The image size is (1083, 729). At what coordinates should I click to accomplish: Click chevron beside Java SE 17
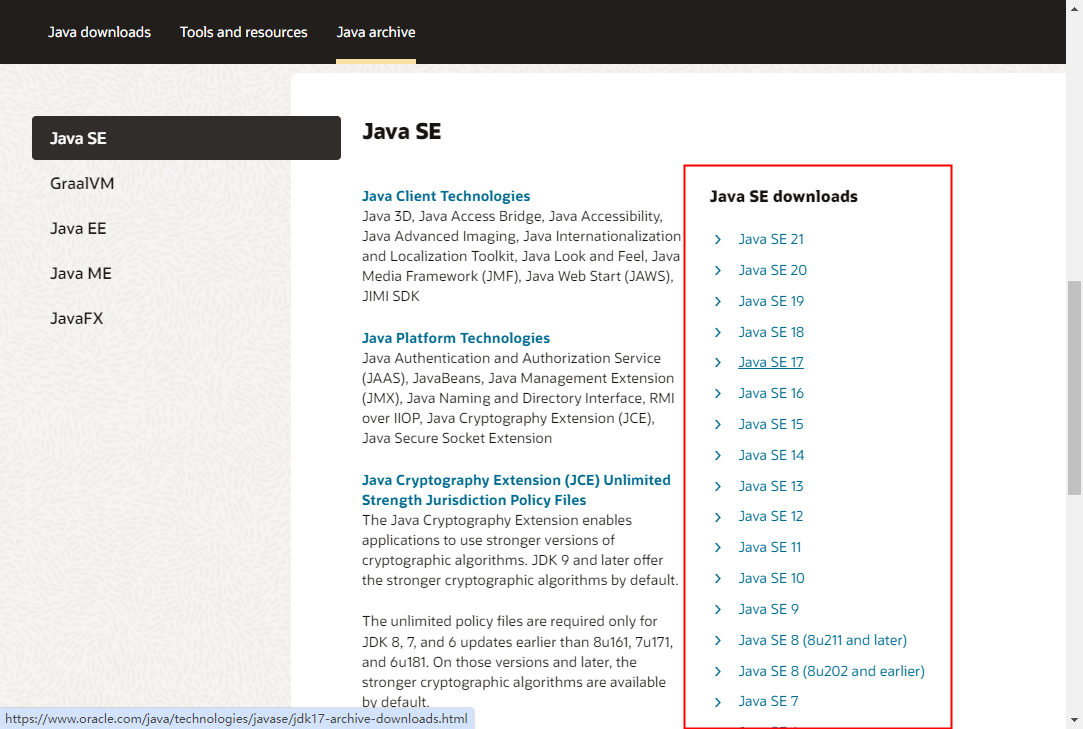coord(718,362)
